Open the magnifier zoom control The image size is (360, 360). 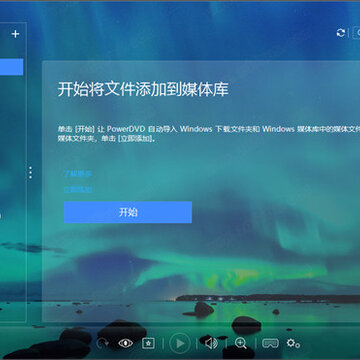point(240,343)
